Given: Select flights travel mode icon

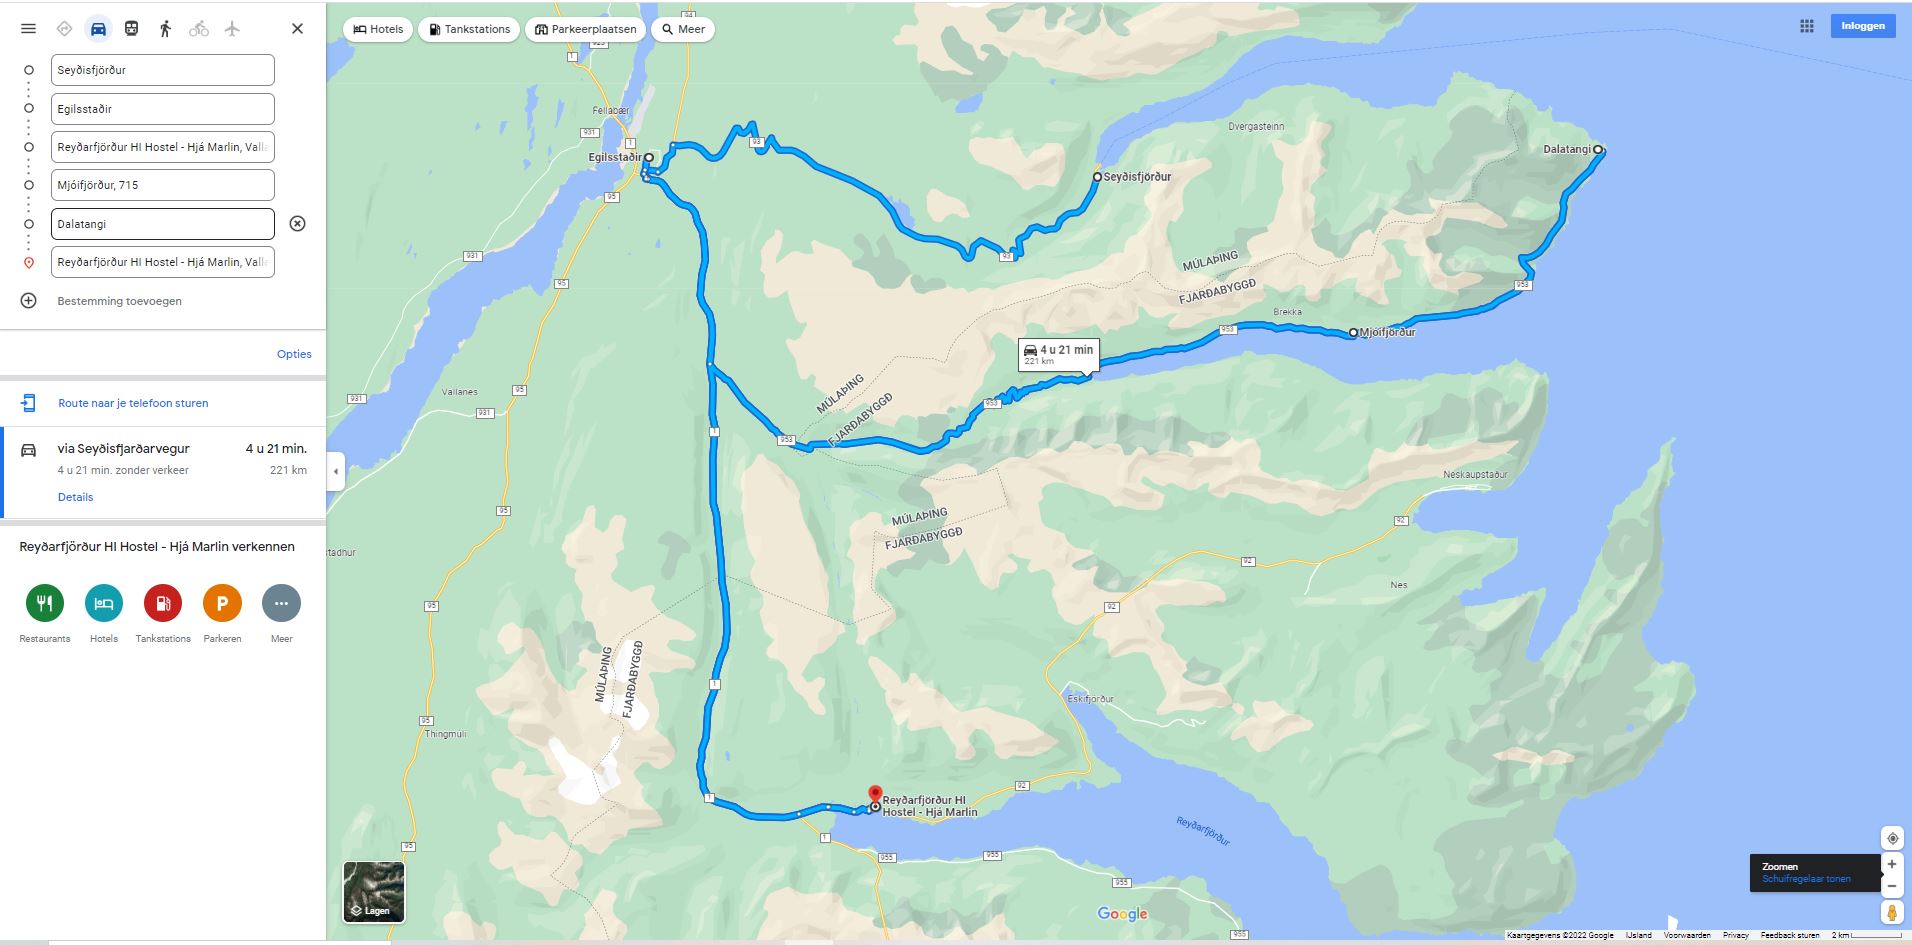Looking at the screenshot, I should coord(232,28).
